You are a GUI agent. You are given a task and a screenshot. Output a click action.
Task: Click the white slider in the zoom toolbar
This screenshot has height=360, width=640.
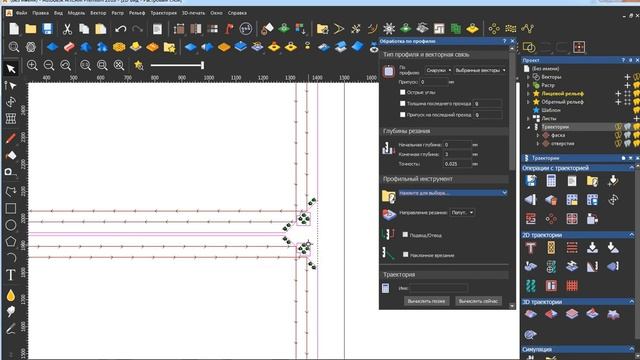[177, 65]
